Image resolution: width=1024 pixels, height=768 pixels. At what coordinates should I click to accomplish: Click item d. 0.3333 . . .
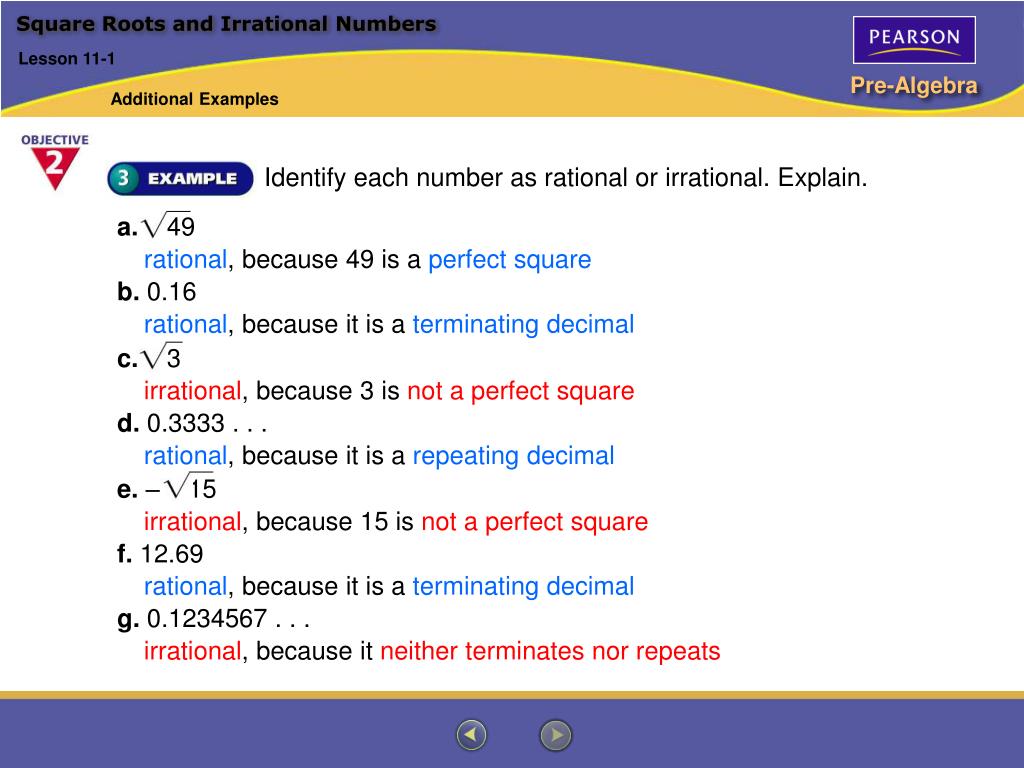(x=193, y=423)
